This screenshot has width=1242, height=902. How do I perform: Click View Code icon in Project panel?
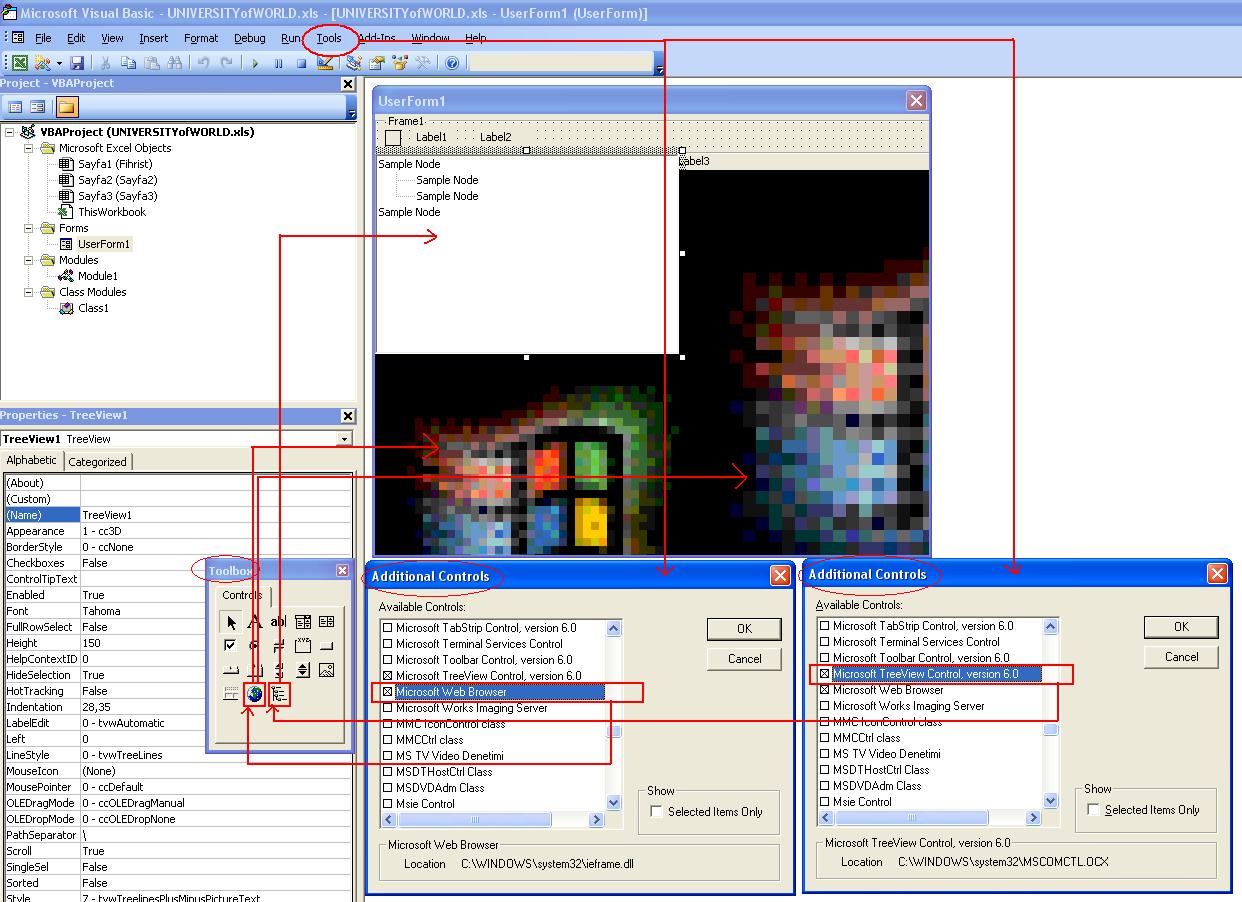click(15, 107)
